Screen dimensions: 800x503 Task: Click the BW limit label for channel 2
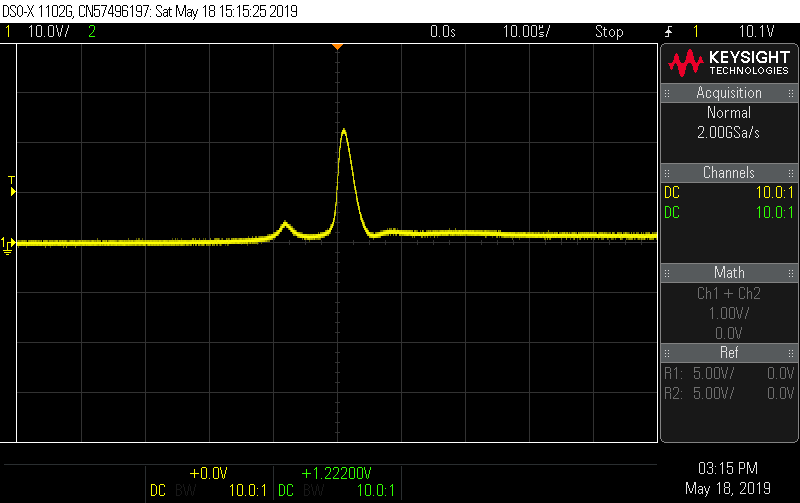314,491
